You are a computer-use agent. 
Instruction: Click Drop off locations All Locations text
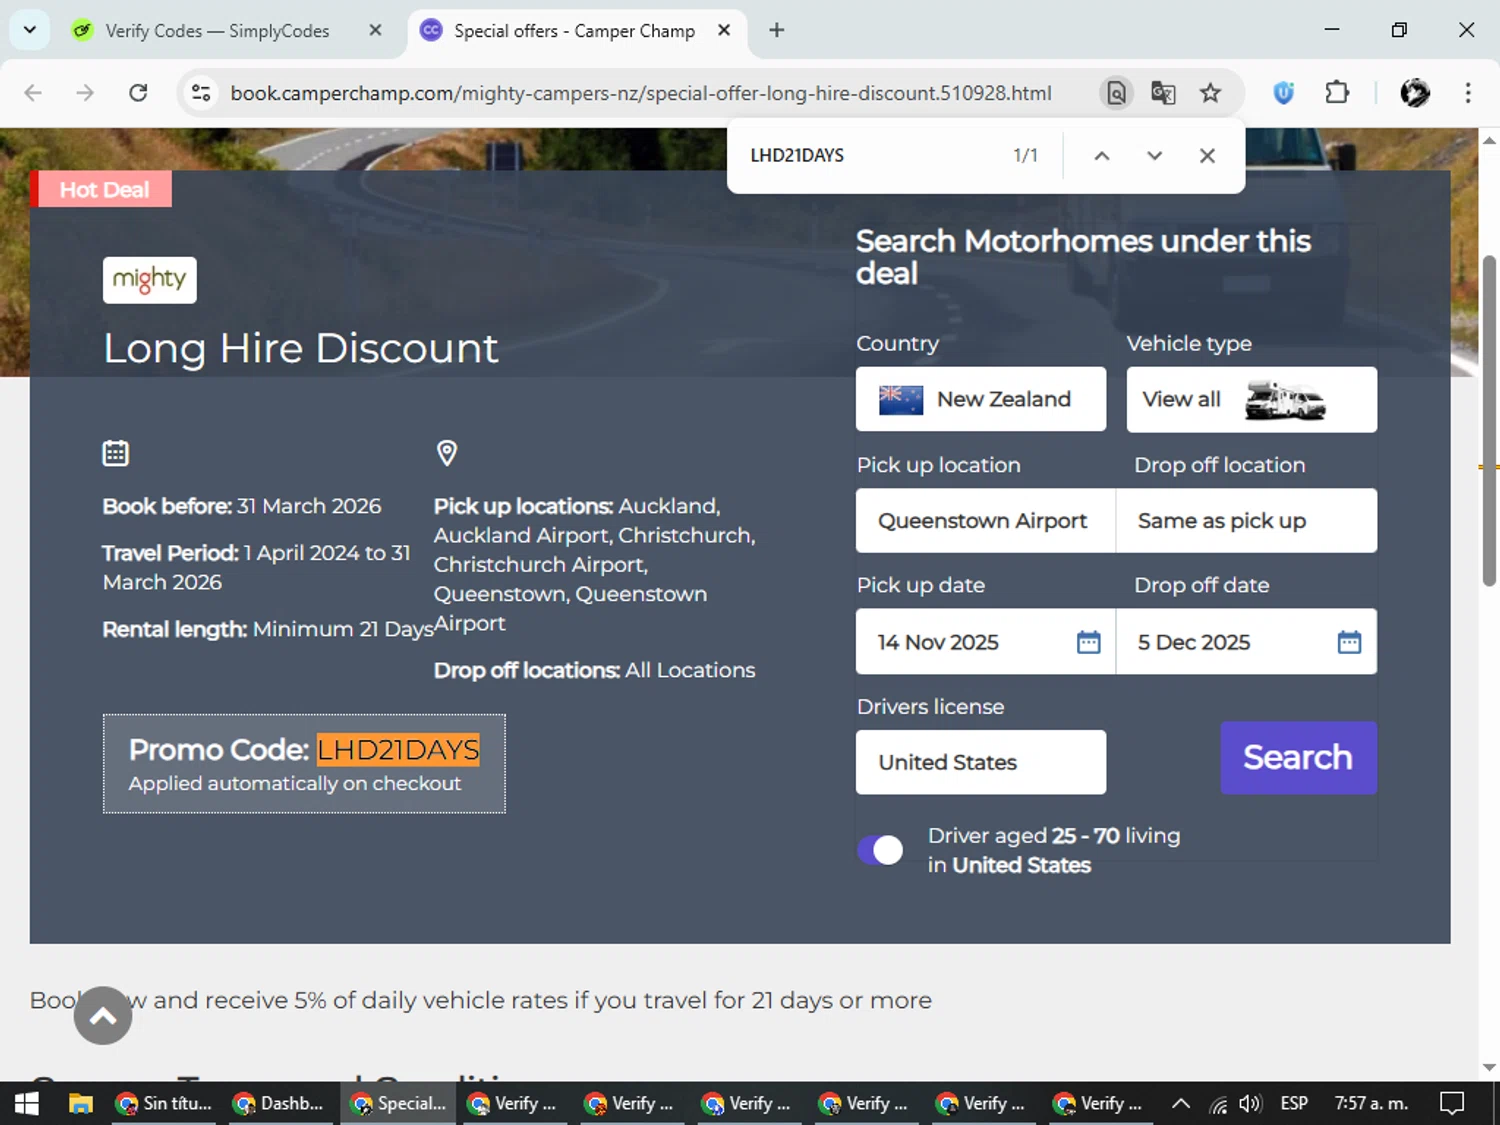(594, 670)
